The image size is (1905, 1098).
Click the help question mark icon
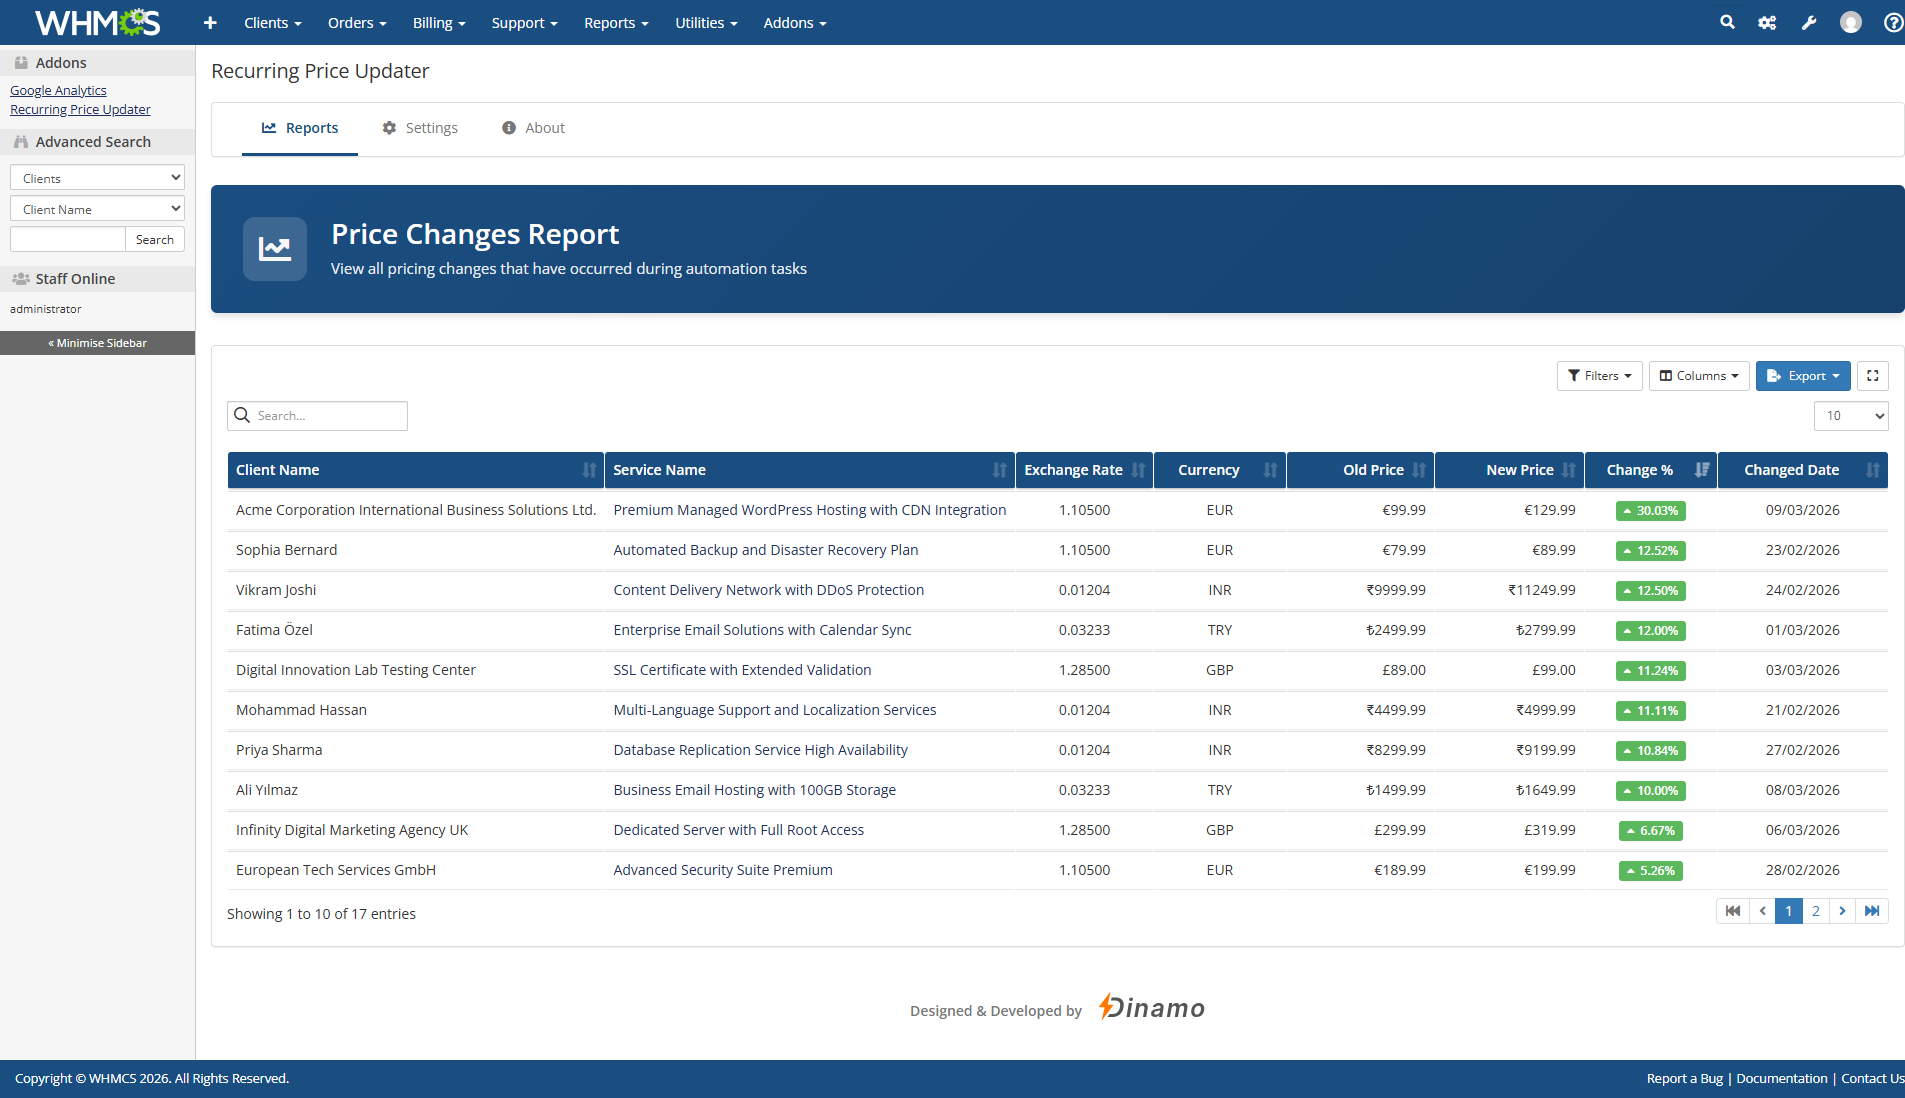1893,22
